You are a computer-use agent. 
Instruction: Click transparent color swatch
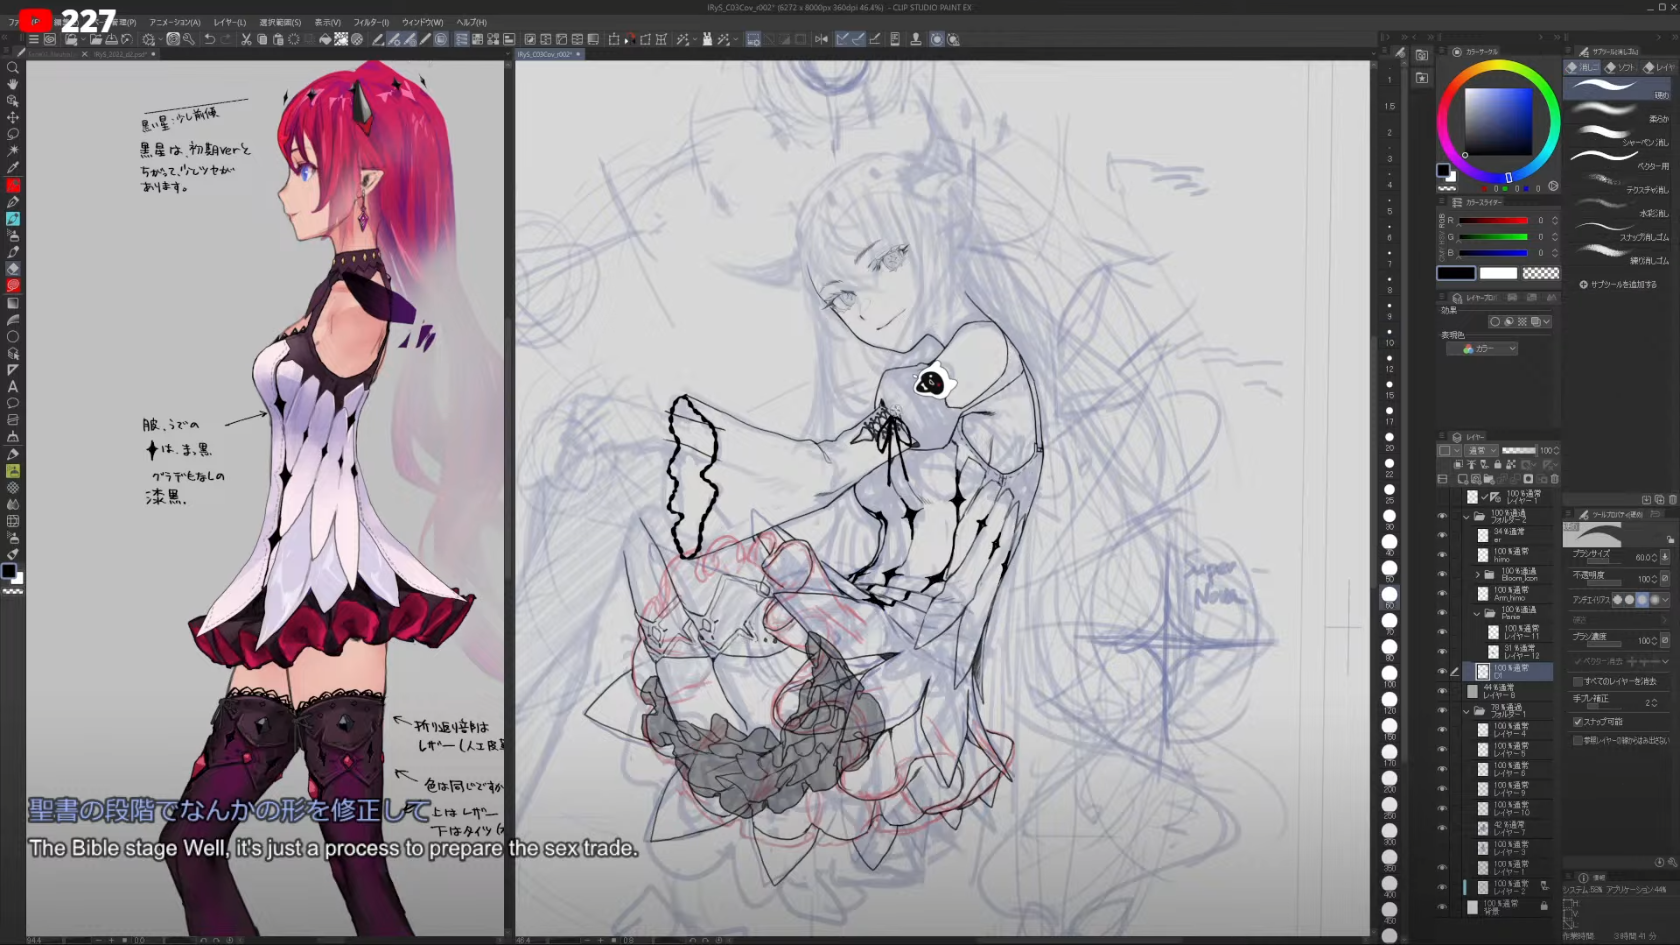(x=1540, y=273)
